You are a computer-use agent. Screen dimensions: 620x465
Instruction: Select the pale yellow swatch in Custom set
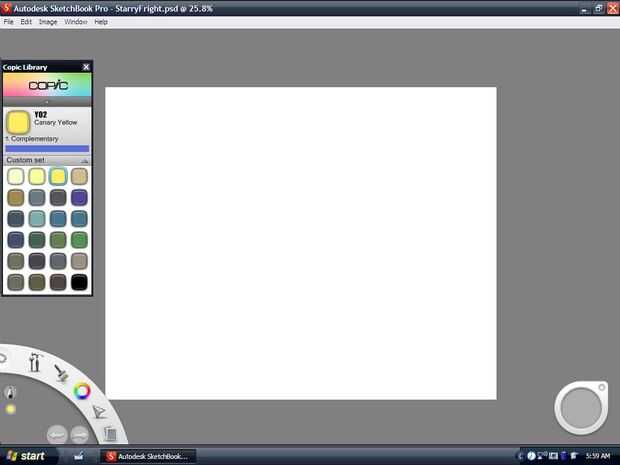point(37,176)
